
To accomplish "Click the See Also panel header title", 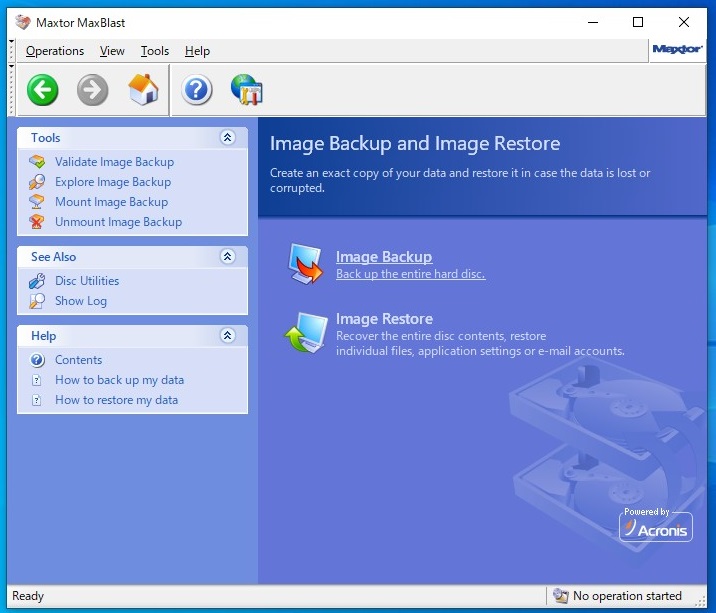I will [53, 257].
